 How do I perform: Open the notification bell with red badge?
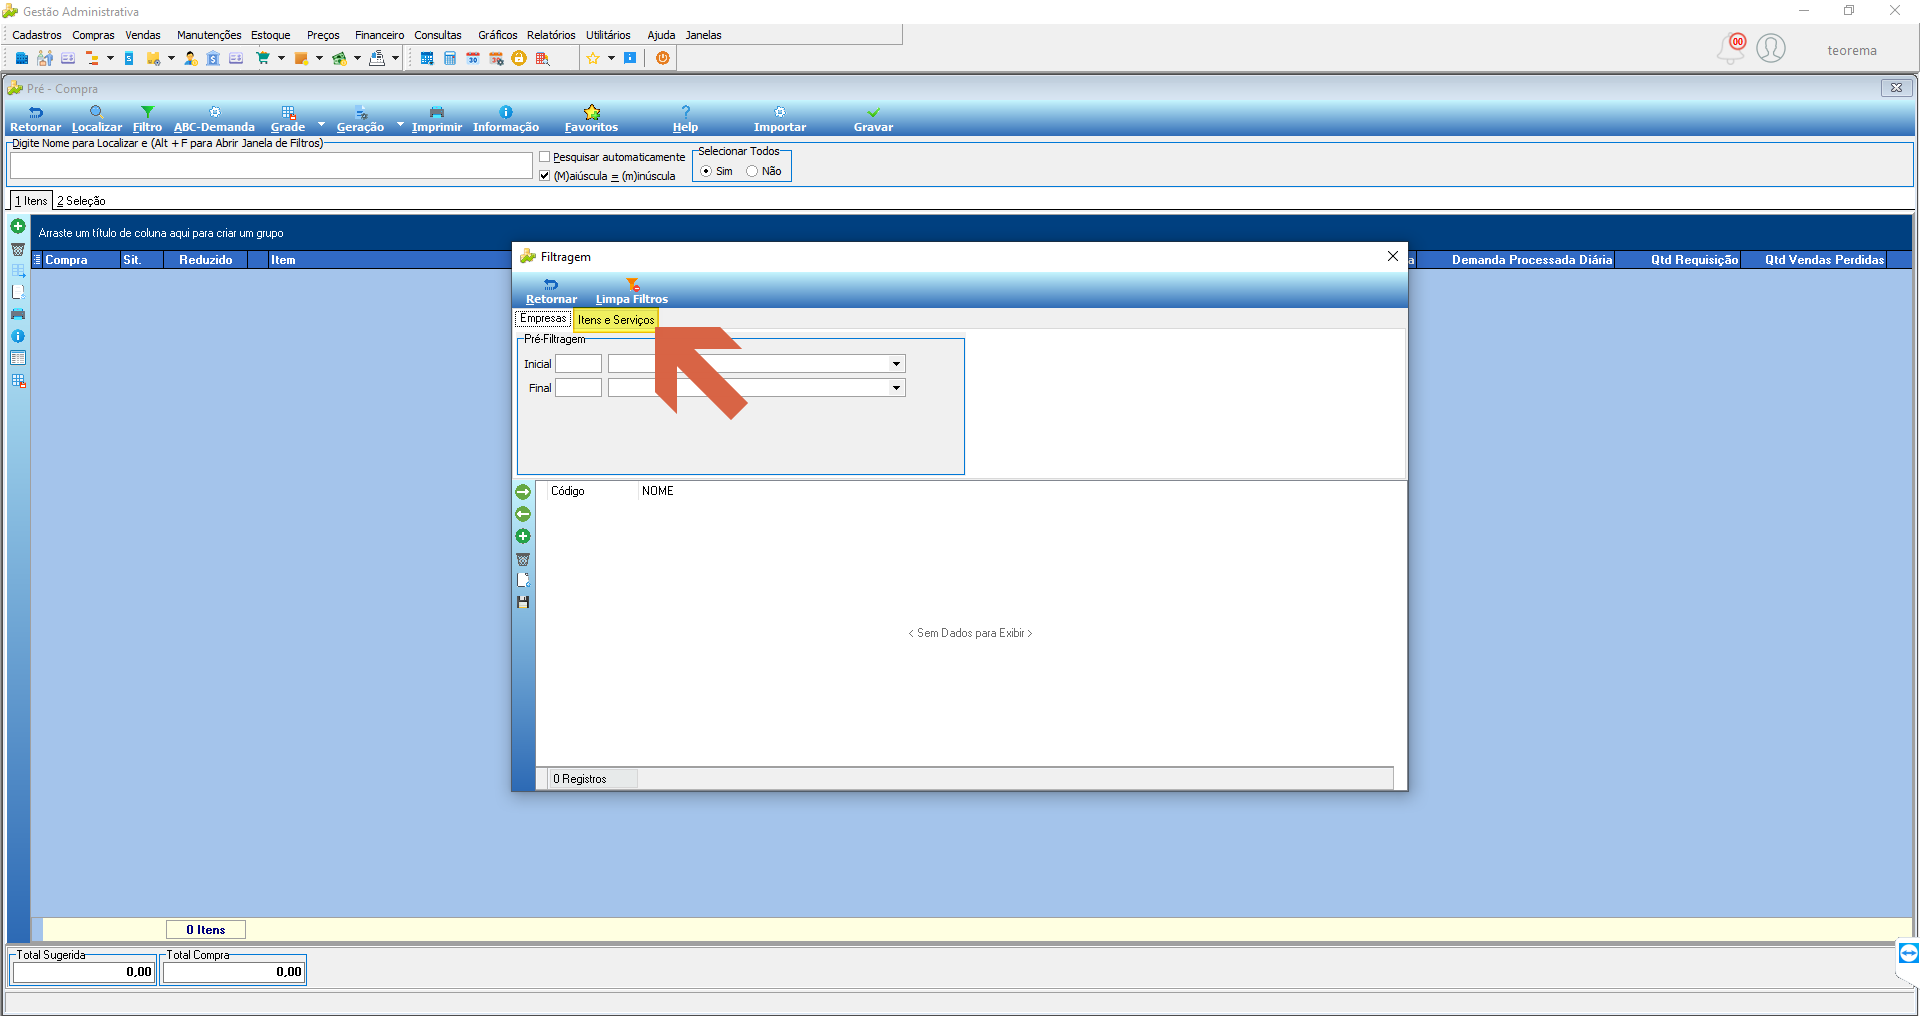point(1732,48)
